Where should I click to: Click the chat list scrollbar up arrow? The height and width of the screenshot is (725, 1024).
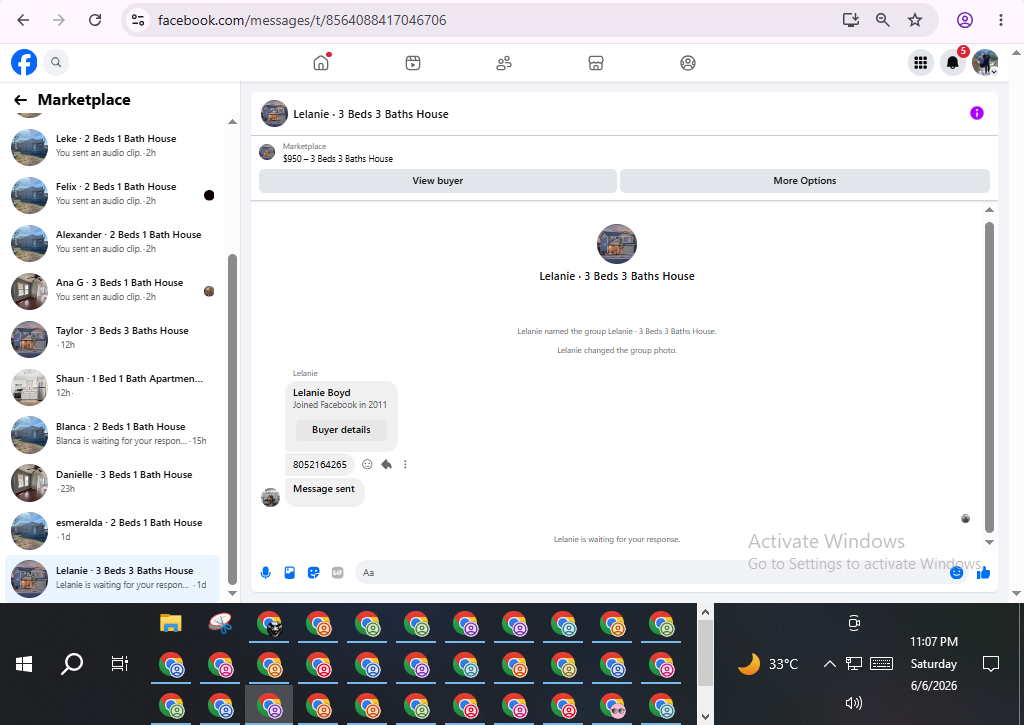coord(232,121)
